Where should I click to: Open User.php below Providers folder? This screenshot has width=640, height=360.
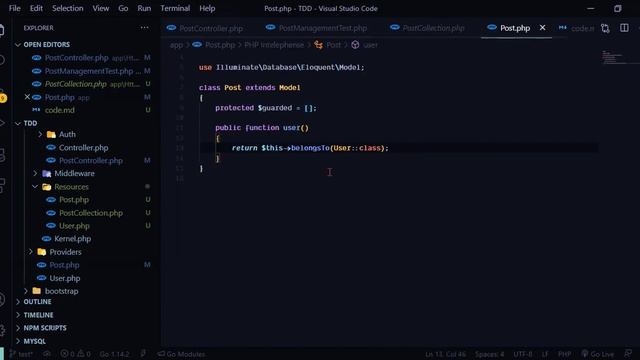[x=64, y=278]
